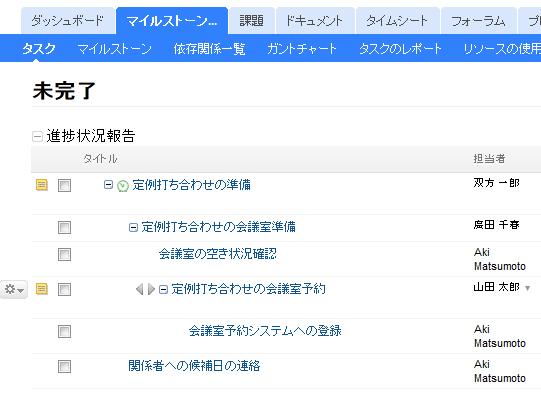Outdent task with left arrow icon
This screenshot has height=393, width=541.
coord(139,289)
